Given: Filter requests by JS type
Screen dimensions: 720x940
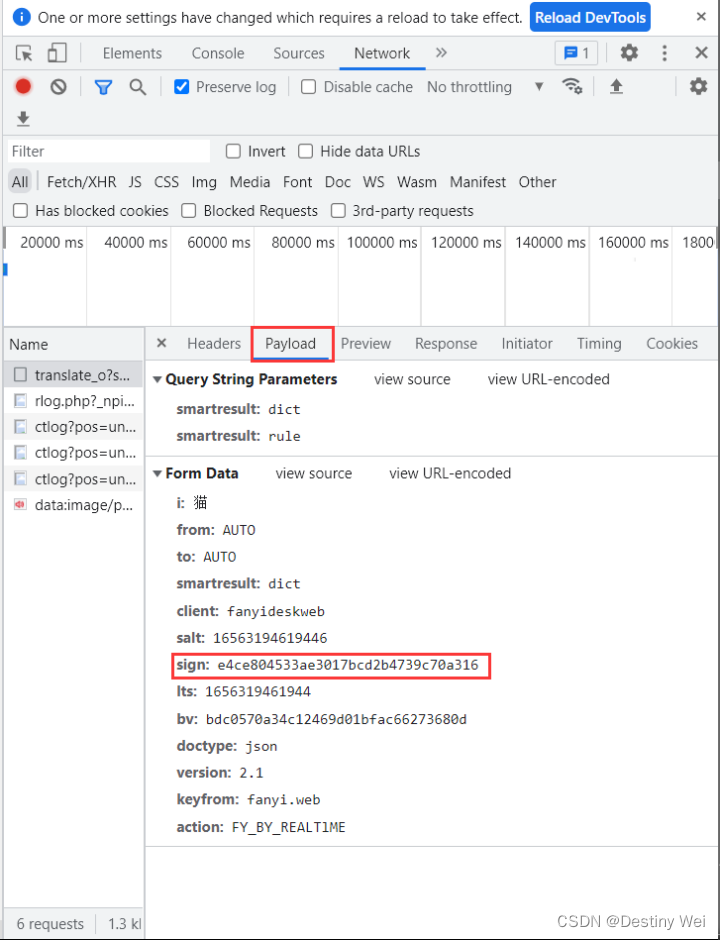Looking at the screenshot, I should (135, 182).
